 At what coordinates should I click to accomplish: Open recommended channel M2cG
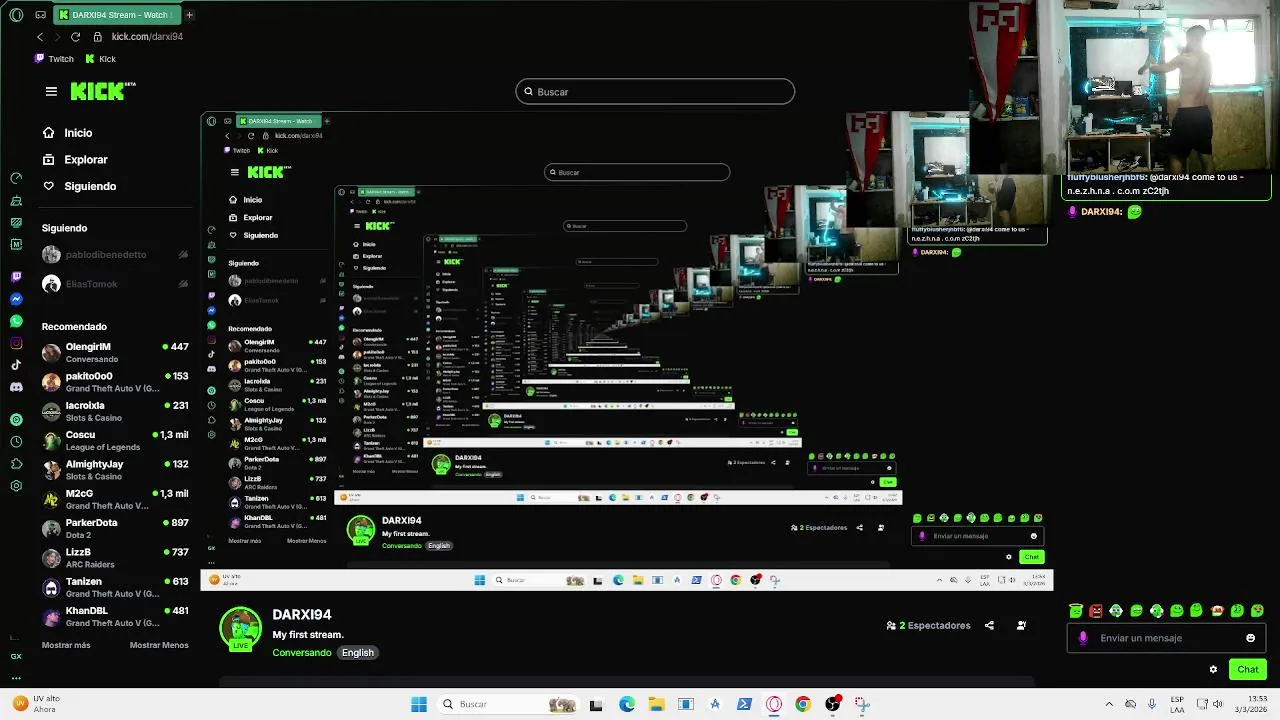click(115, 499)
